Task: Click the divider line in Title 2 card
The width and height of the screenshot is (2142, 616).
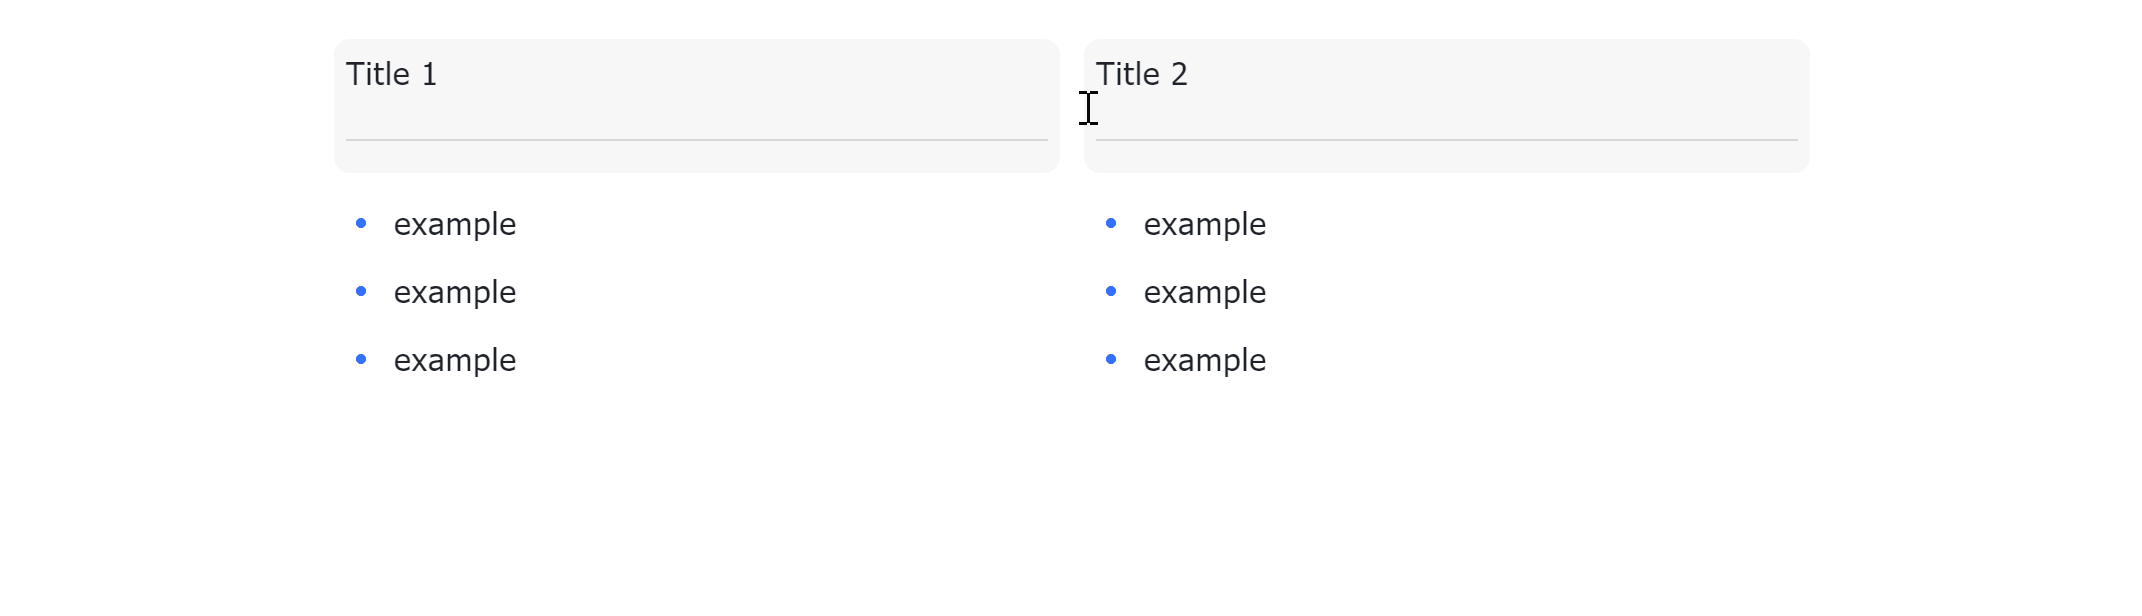Action: coord(1446,140)
